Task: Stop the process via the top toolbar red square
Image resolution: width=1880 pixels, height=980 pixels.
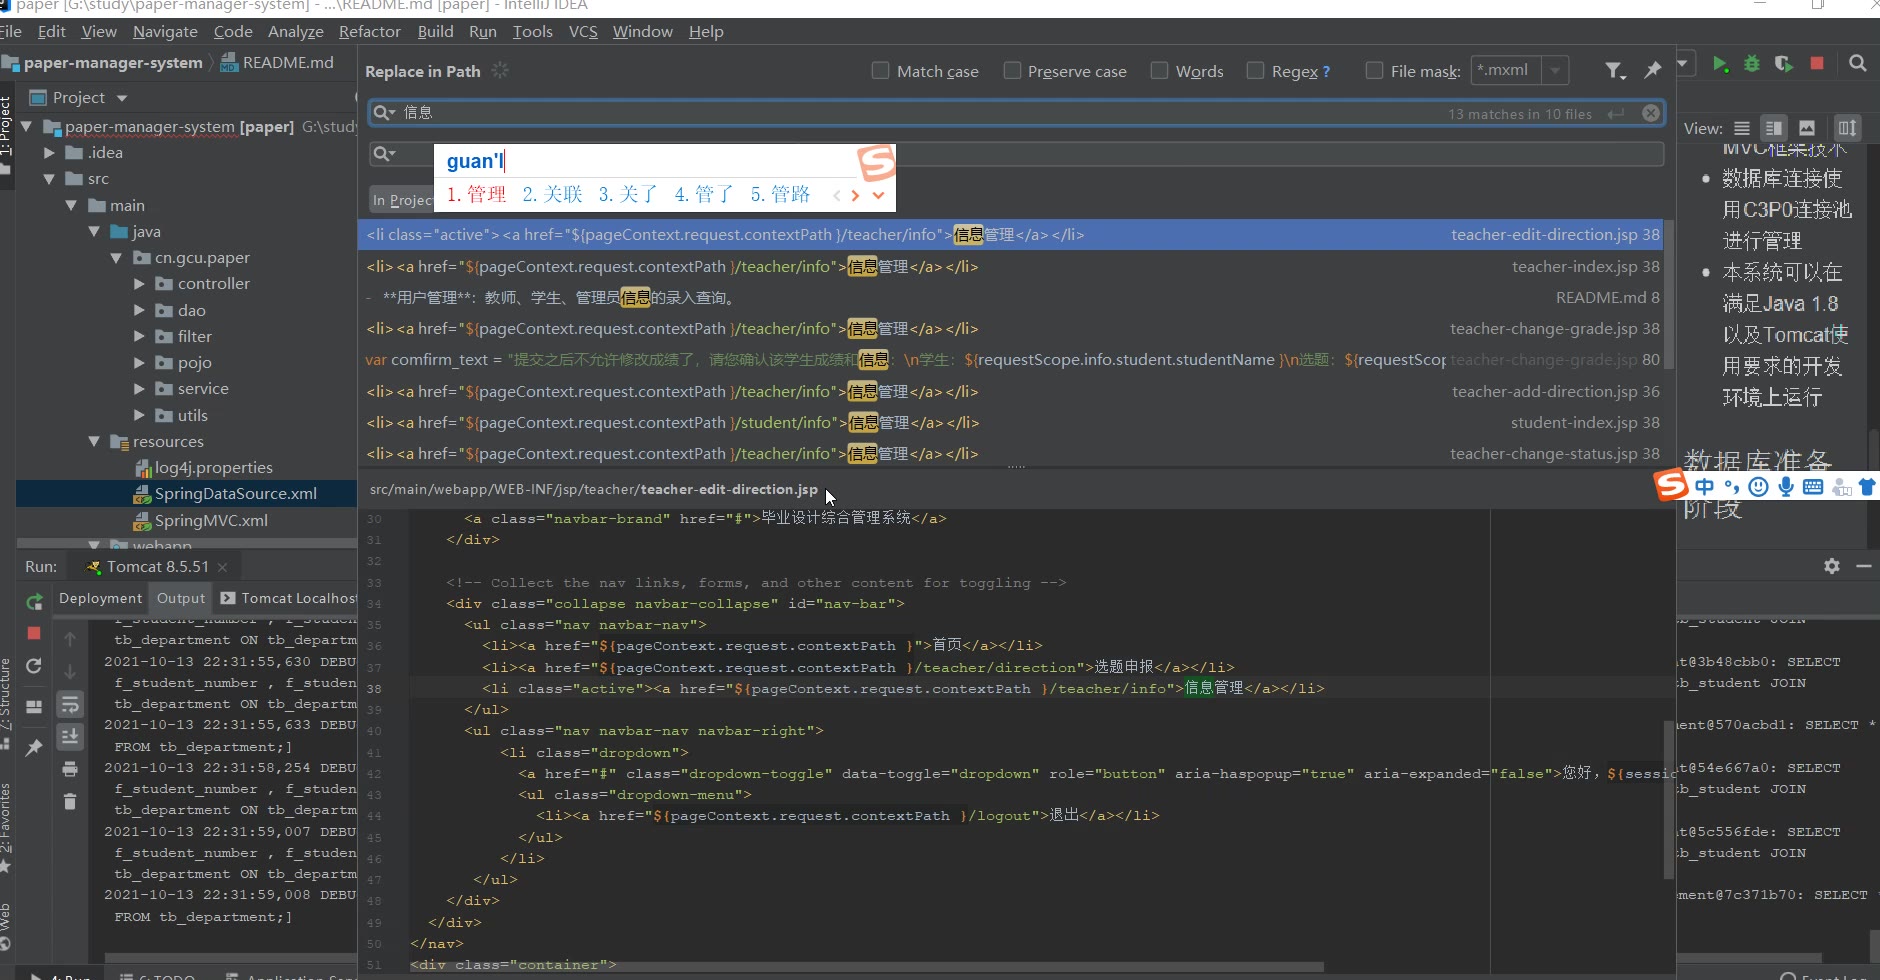Action: pos(1817,63)
